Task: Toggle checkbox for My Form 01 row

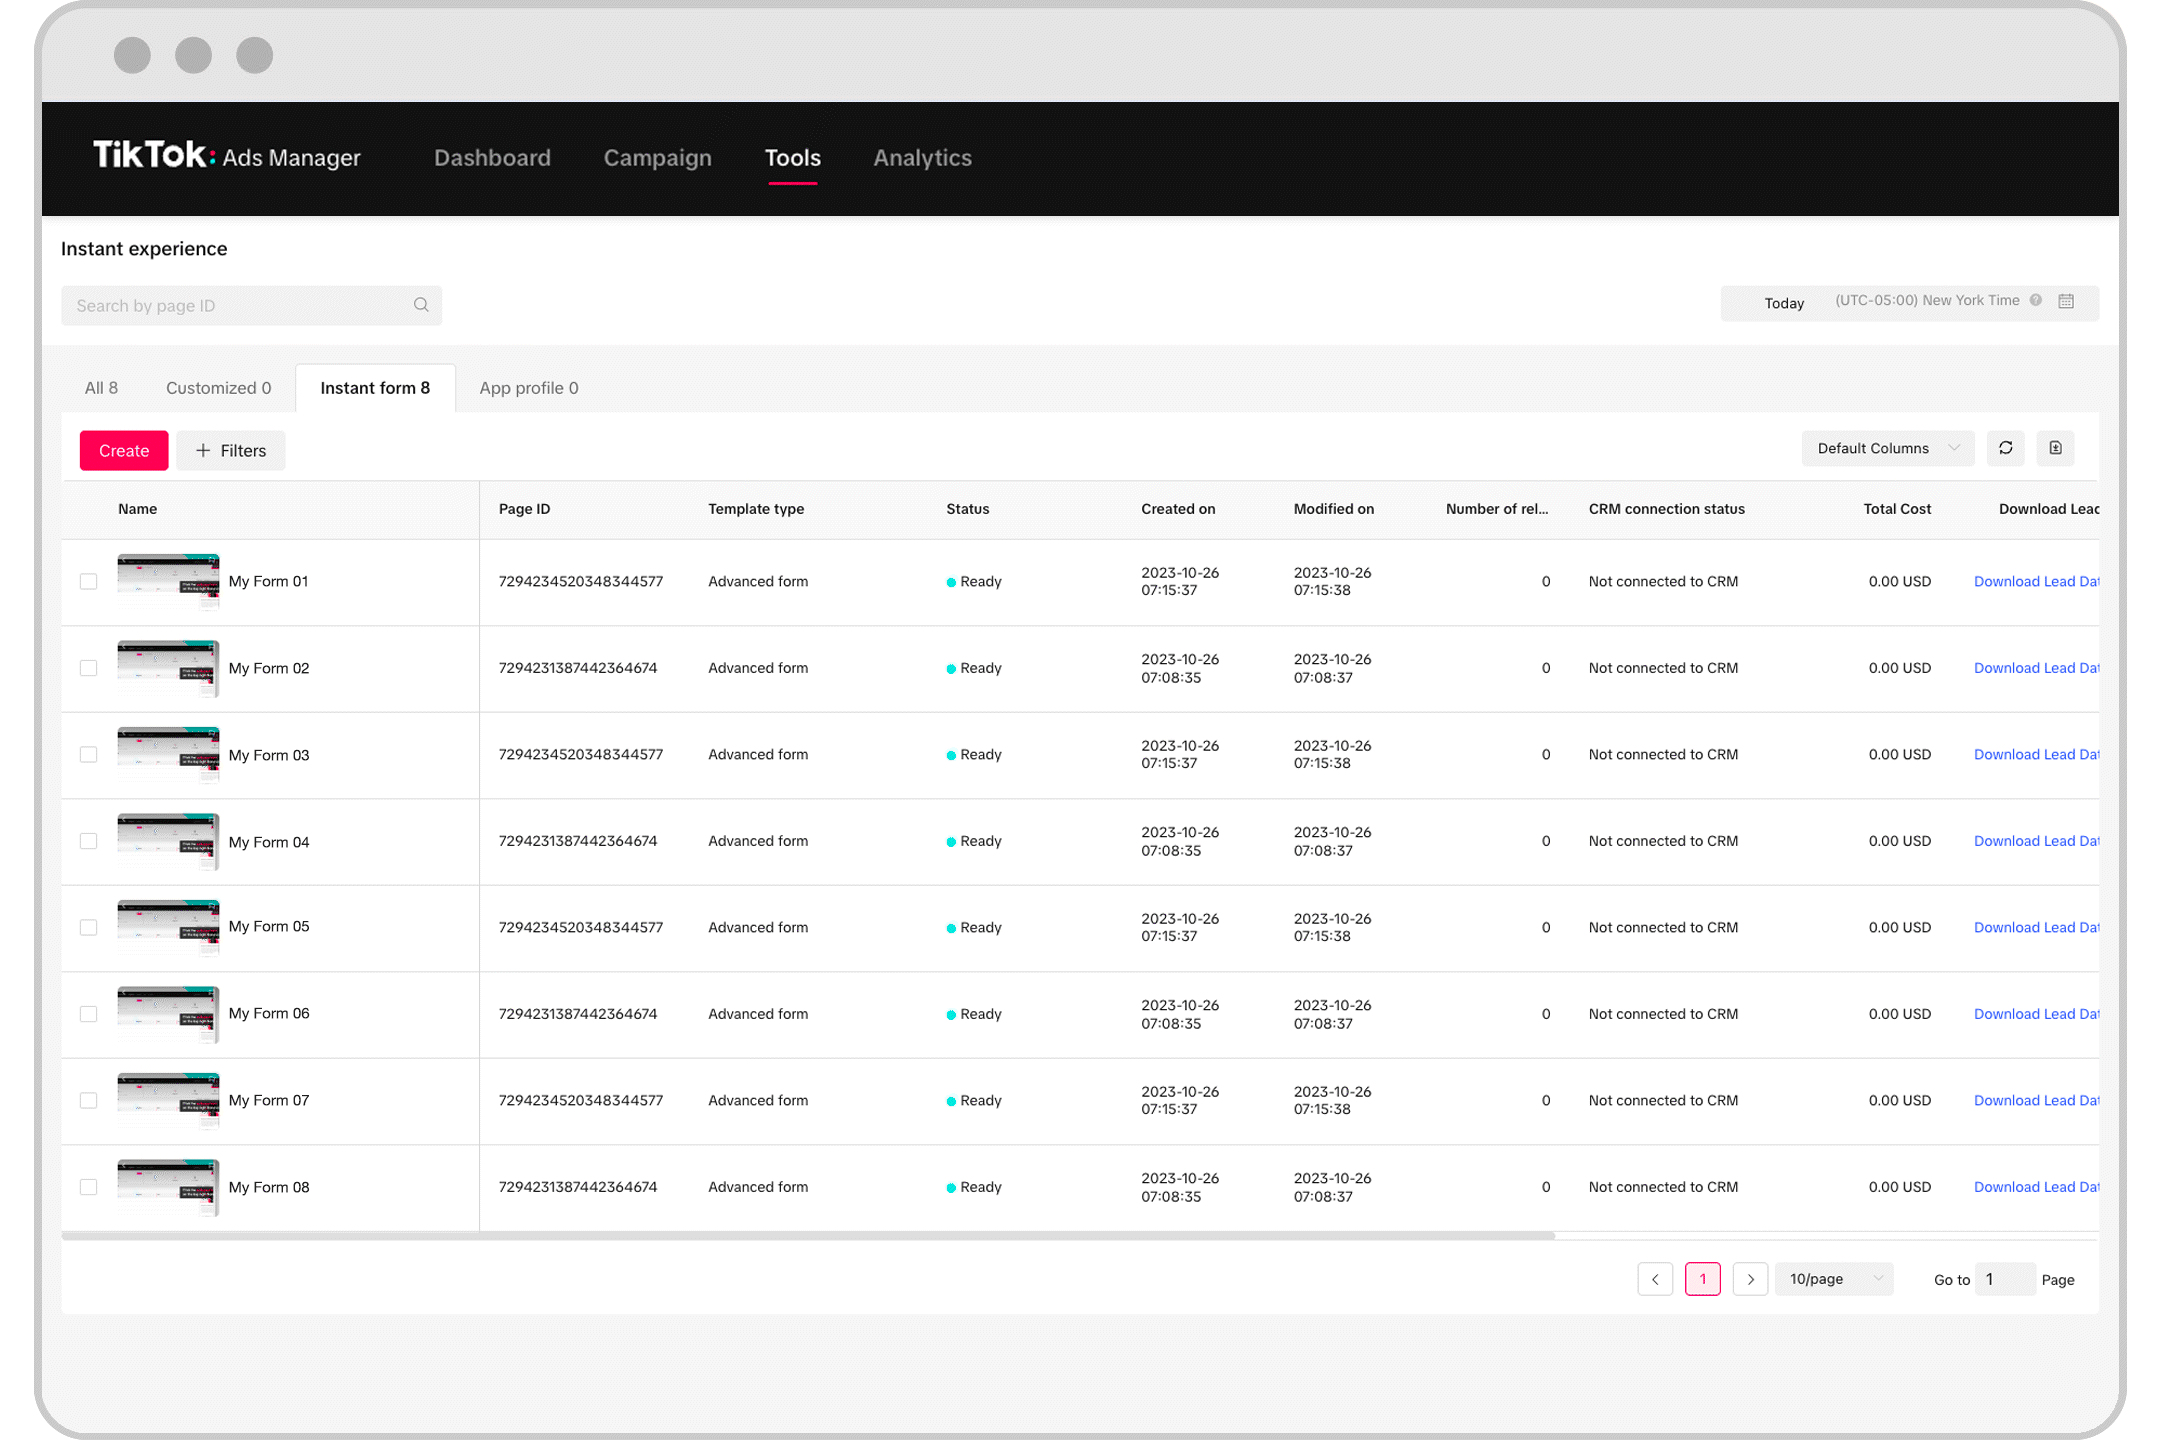Action: pos(88,580)
